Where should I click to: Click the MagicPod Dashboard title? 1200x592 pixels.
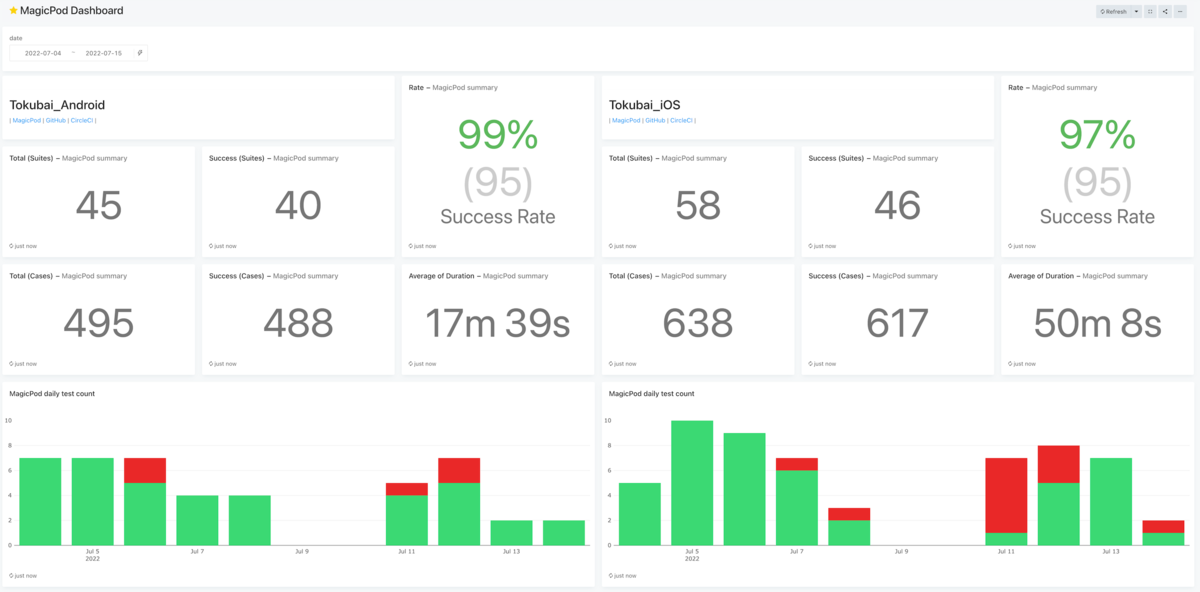[72, 11]
